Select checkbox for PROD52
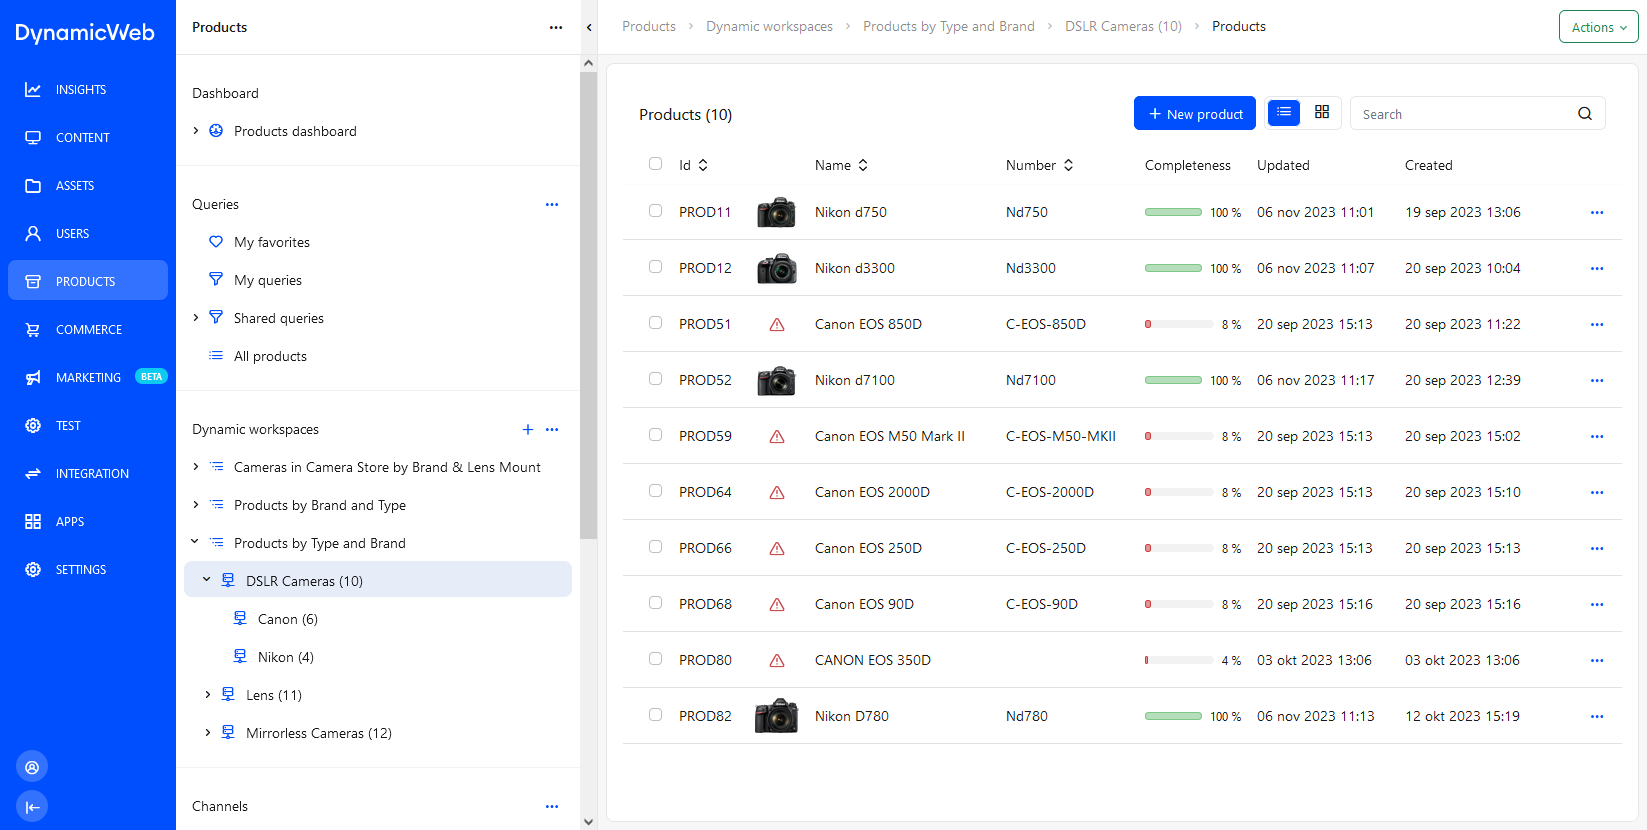The width and height of the screenshot is (1647, 830). [x=655, y=379]
